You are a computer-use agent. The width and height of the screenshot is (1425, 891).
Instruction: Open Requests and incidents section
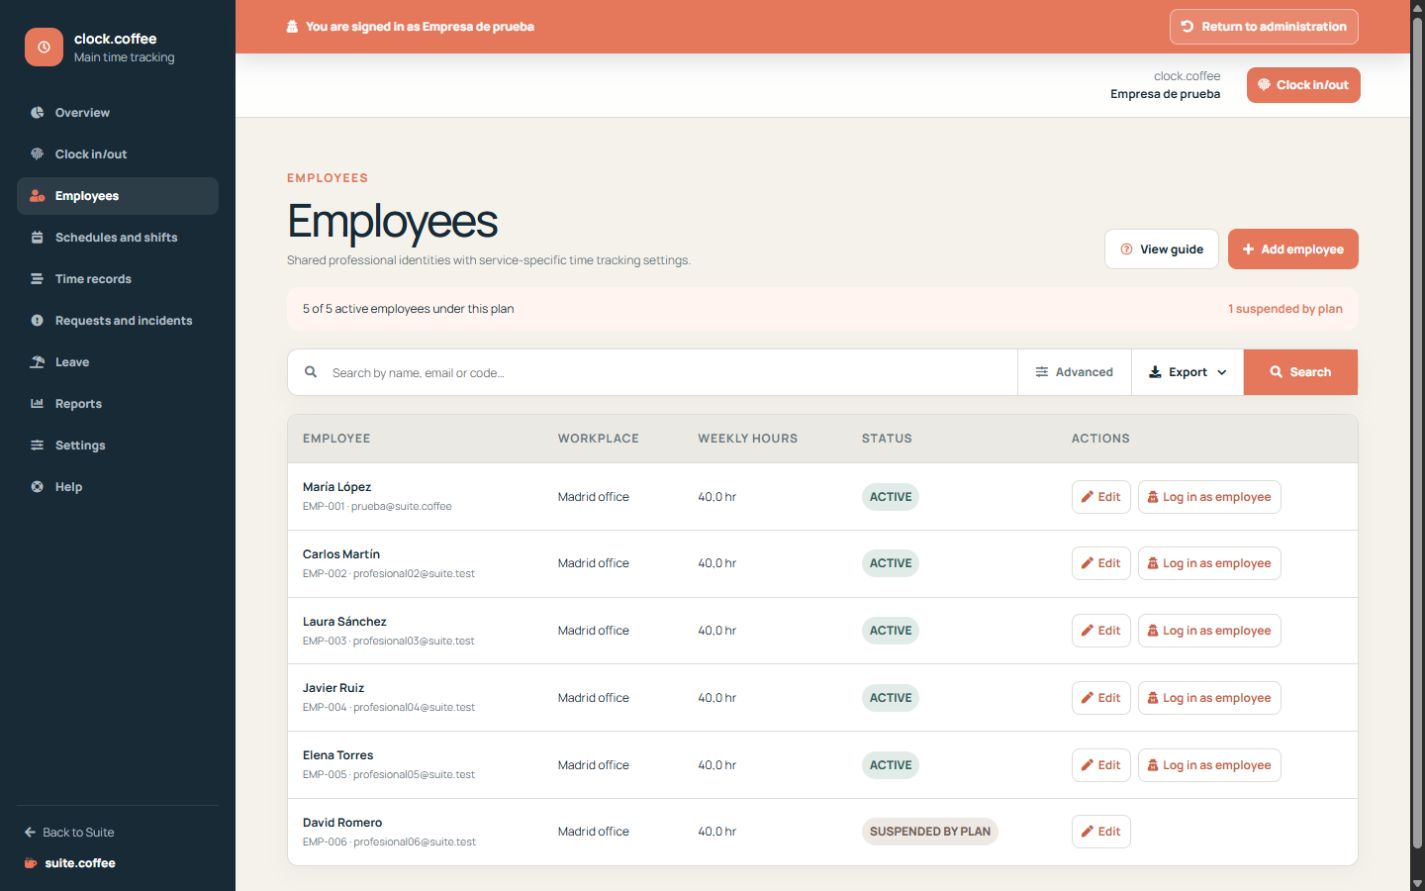[x=118, y=321]
